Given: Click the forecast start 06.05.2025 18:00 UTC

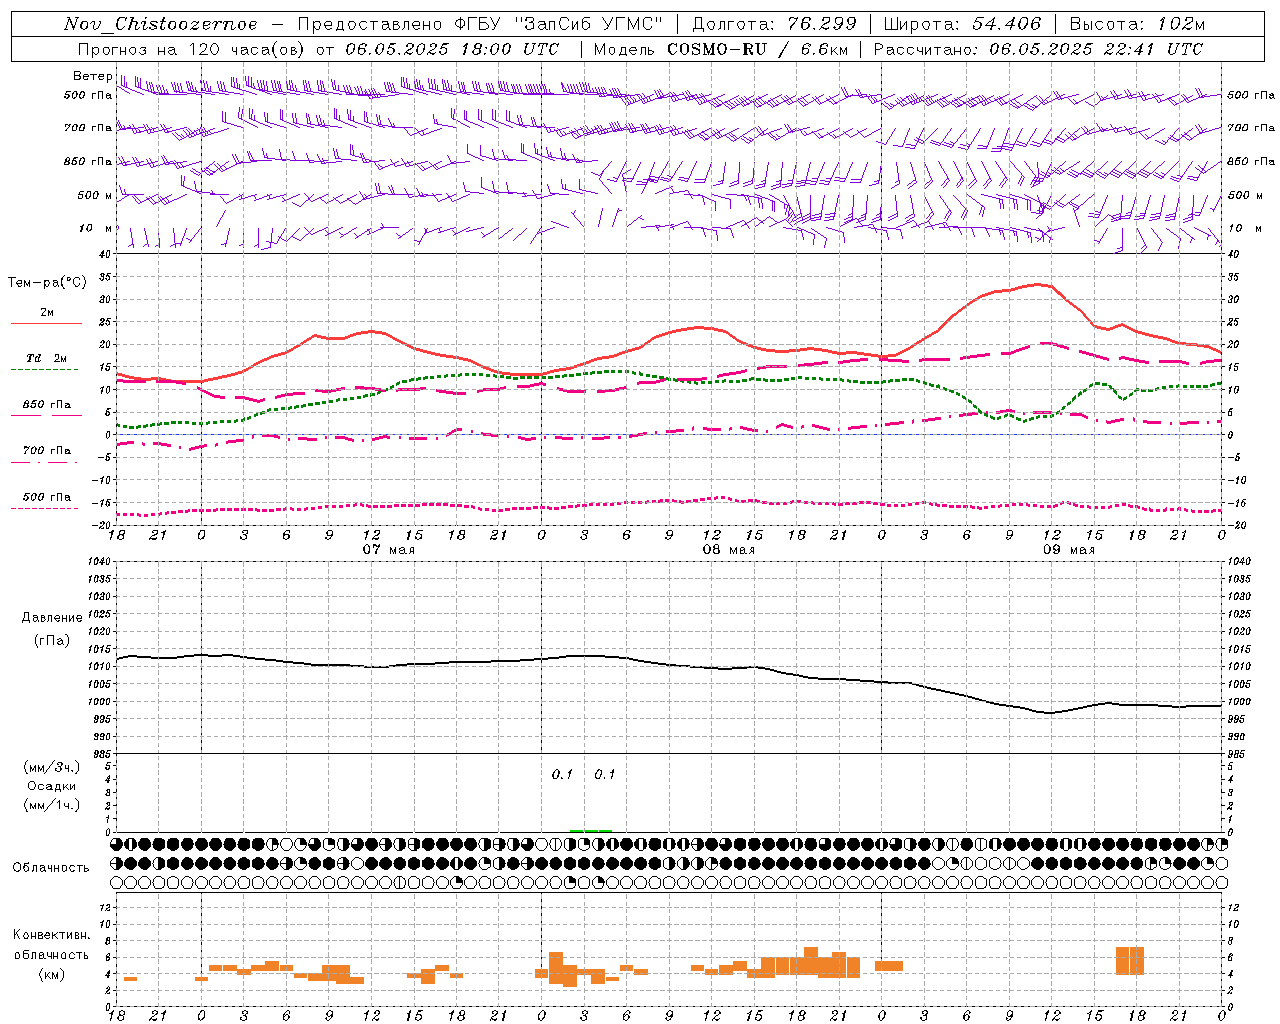Looking at the screenshot, I should click(452, 49).
